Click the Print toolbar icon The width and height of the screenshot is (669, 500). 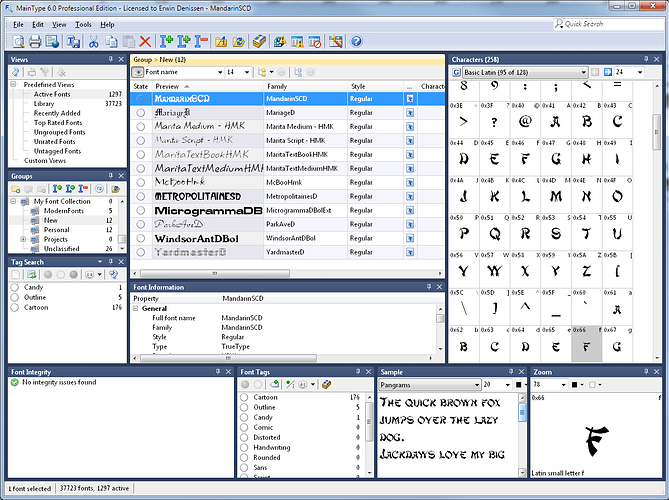35,41
